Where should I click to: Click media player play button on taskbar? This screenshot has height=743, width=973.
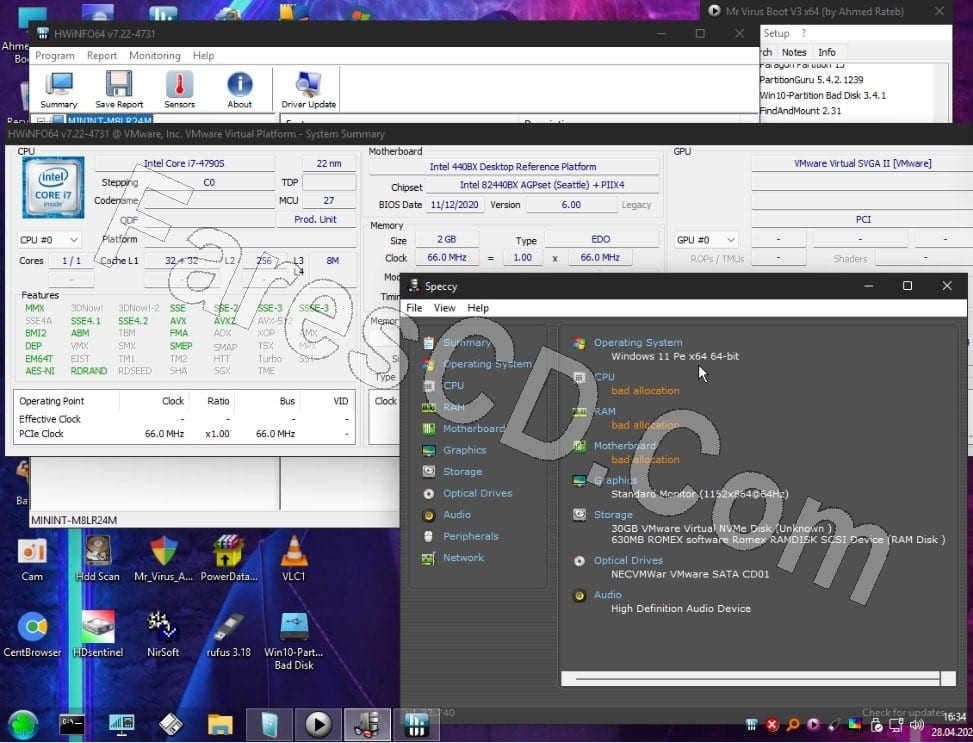pos(318,724)
